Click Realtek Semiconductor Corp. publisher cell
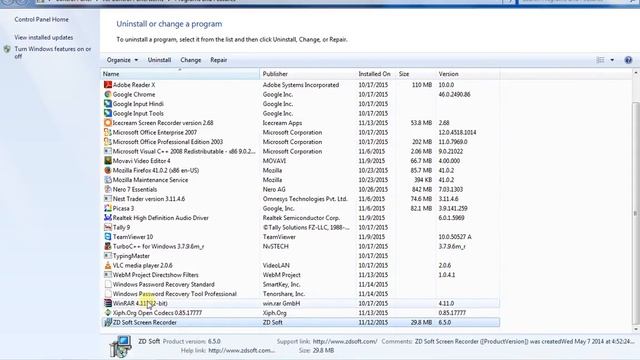 coord(301,218)
